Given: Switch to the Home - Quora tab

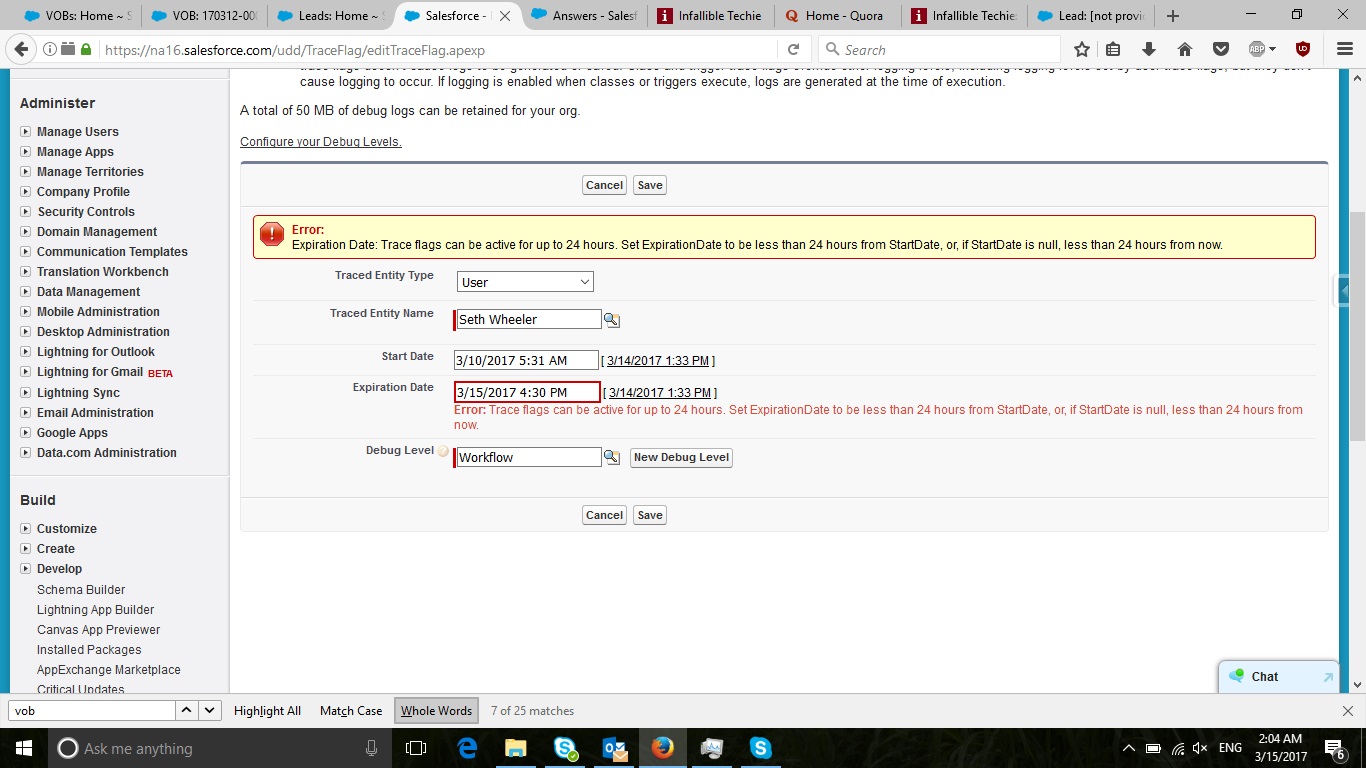Looking at the screenshot, I should 836,15.
